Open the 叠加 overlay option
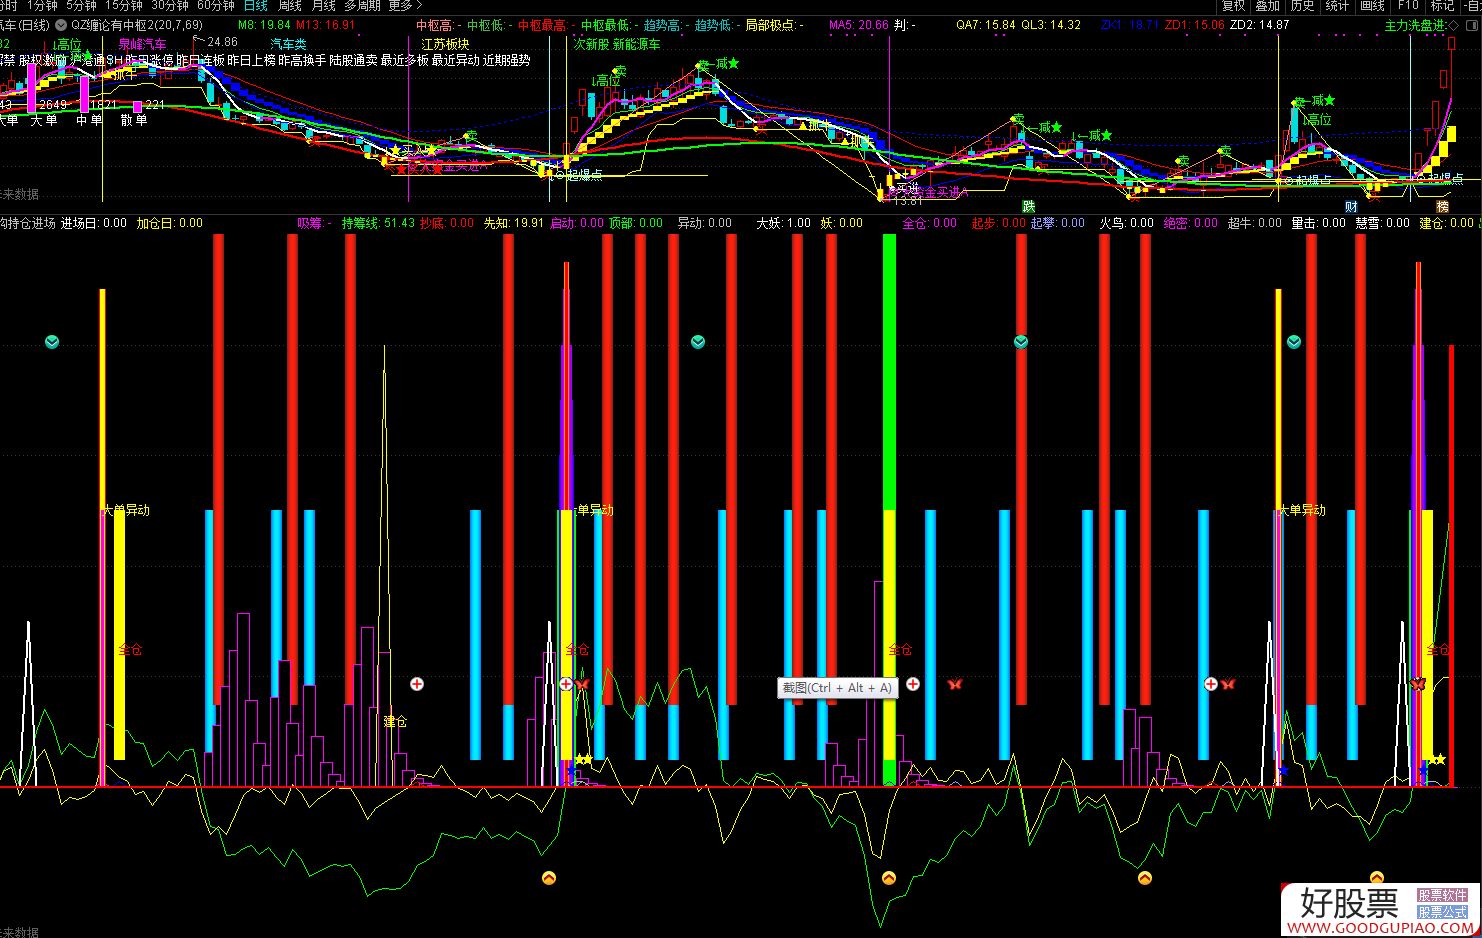This screenshot has height=938, width=1482. click(x=1267, y=6)
